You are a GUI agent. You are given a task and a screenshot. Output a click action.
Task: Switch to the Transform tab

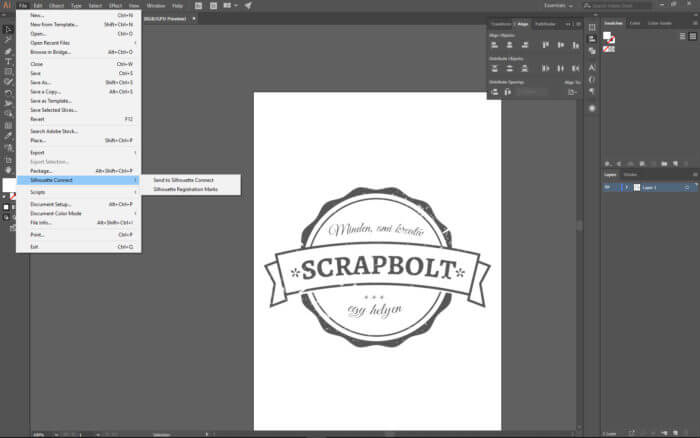click(x=500, y=24)
